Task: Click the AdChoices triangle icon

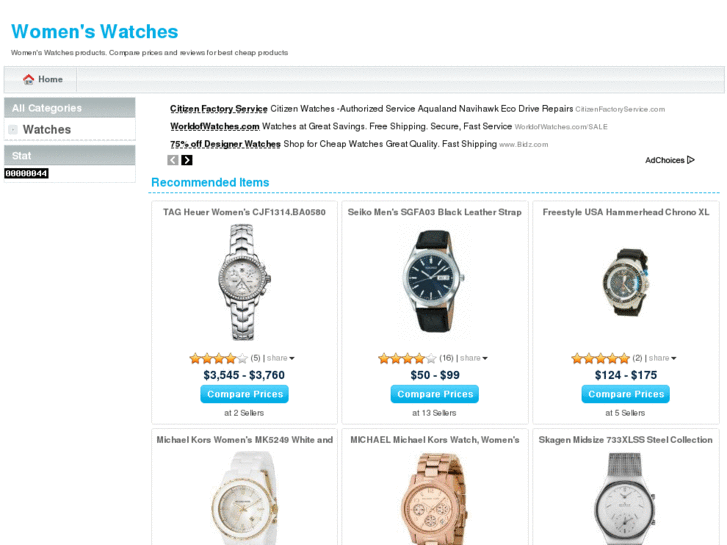Action: (691, 160)
